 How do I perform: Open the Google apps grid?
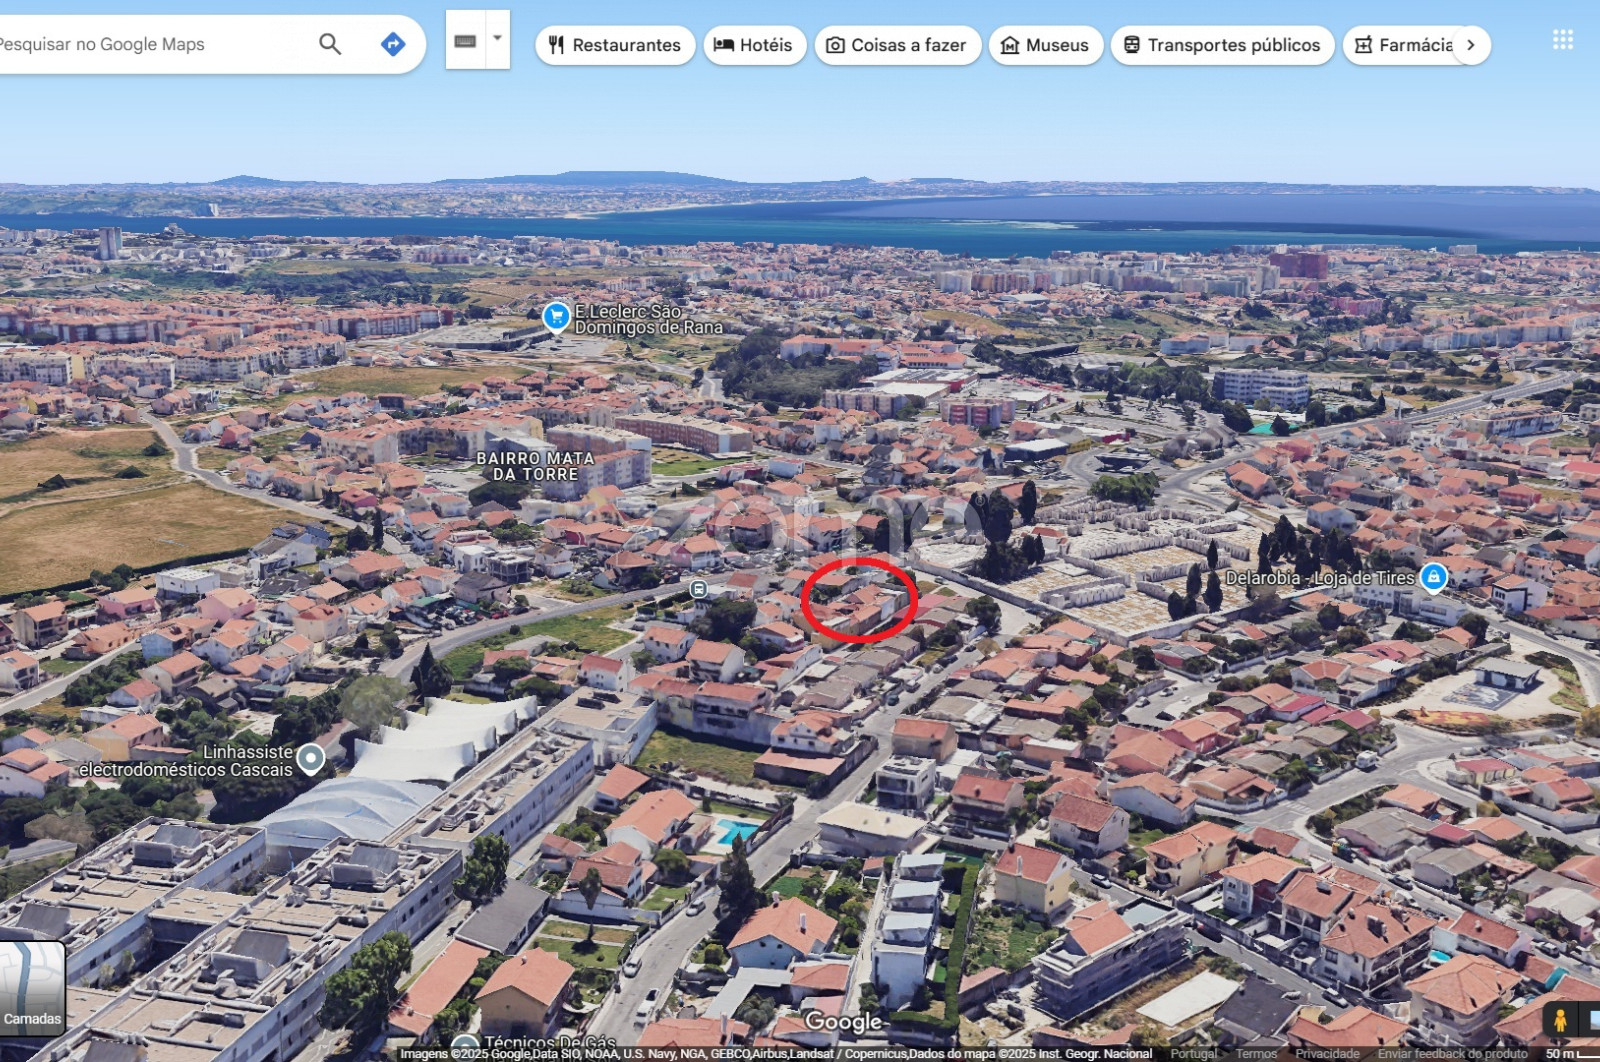[1562, 40]
